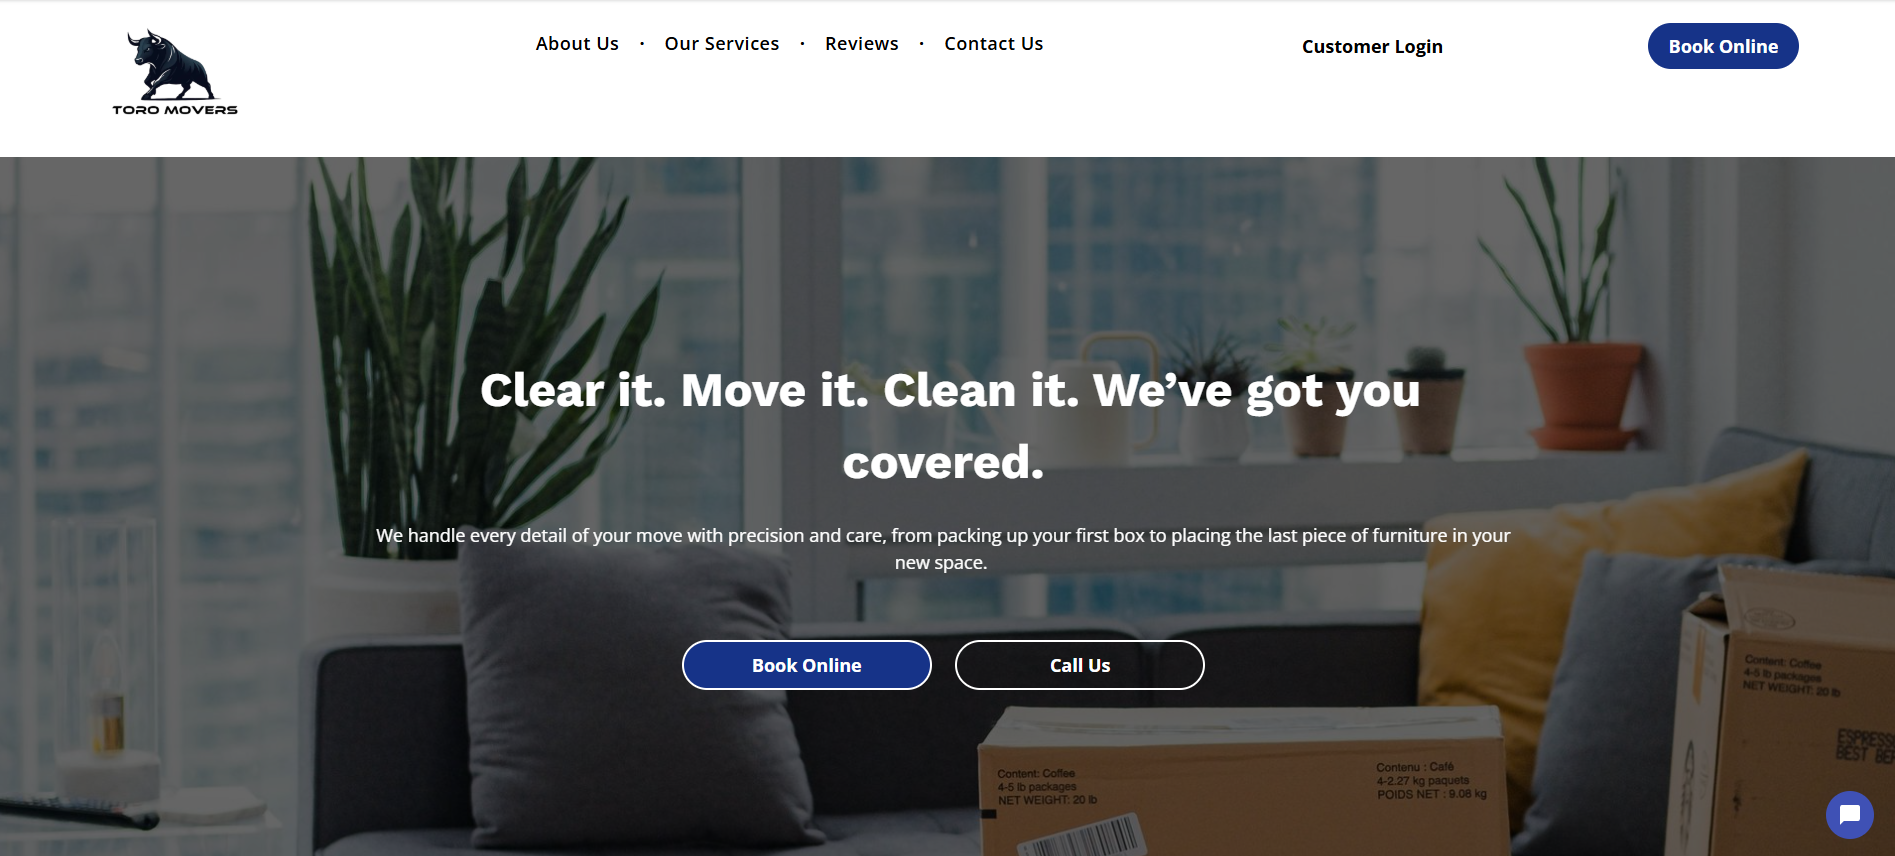Select Reviews in the top navigation

pos(862,44)
